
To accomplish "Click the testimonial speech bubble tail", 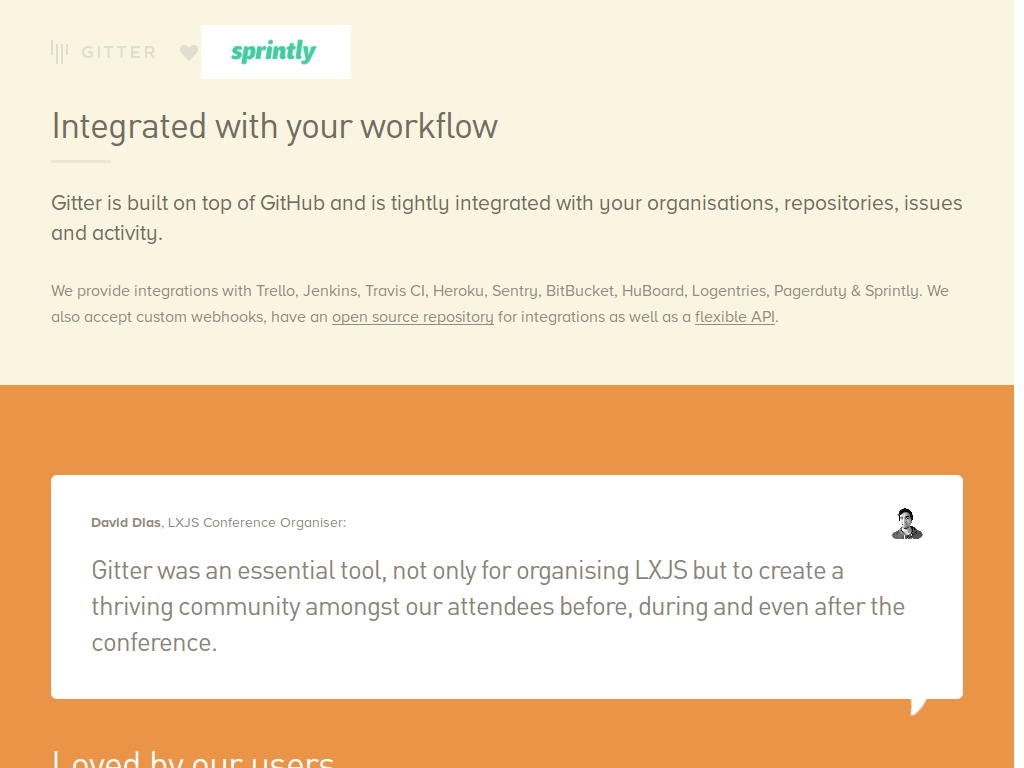I will pos(918,706).
